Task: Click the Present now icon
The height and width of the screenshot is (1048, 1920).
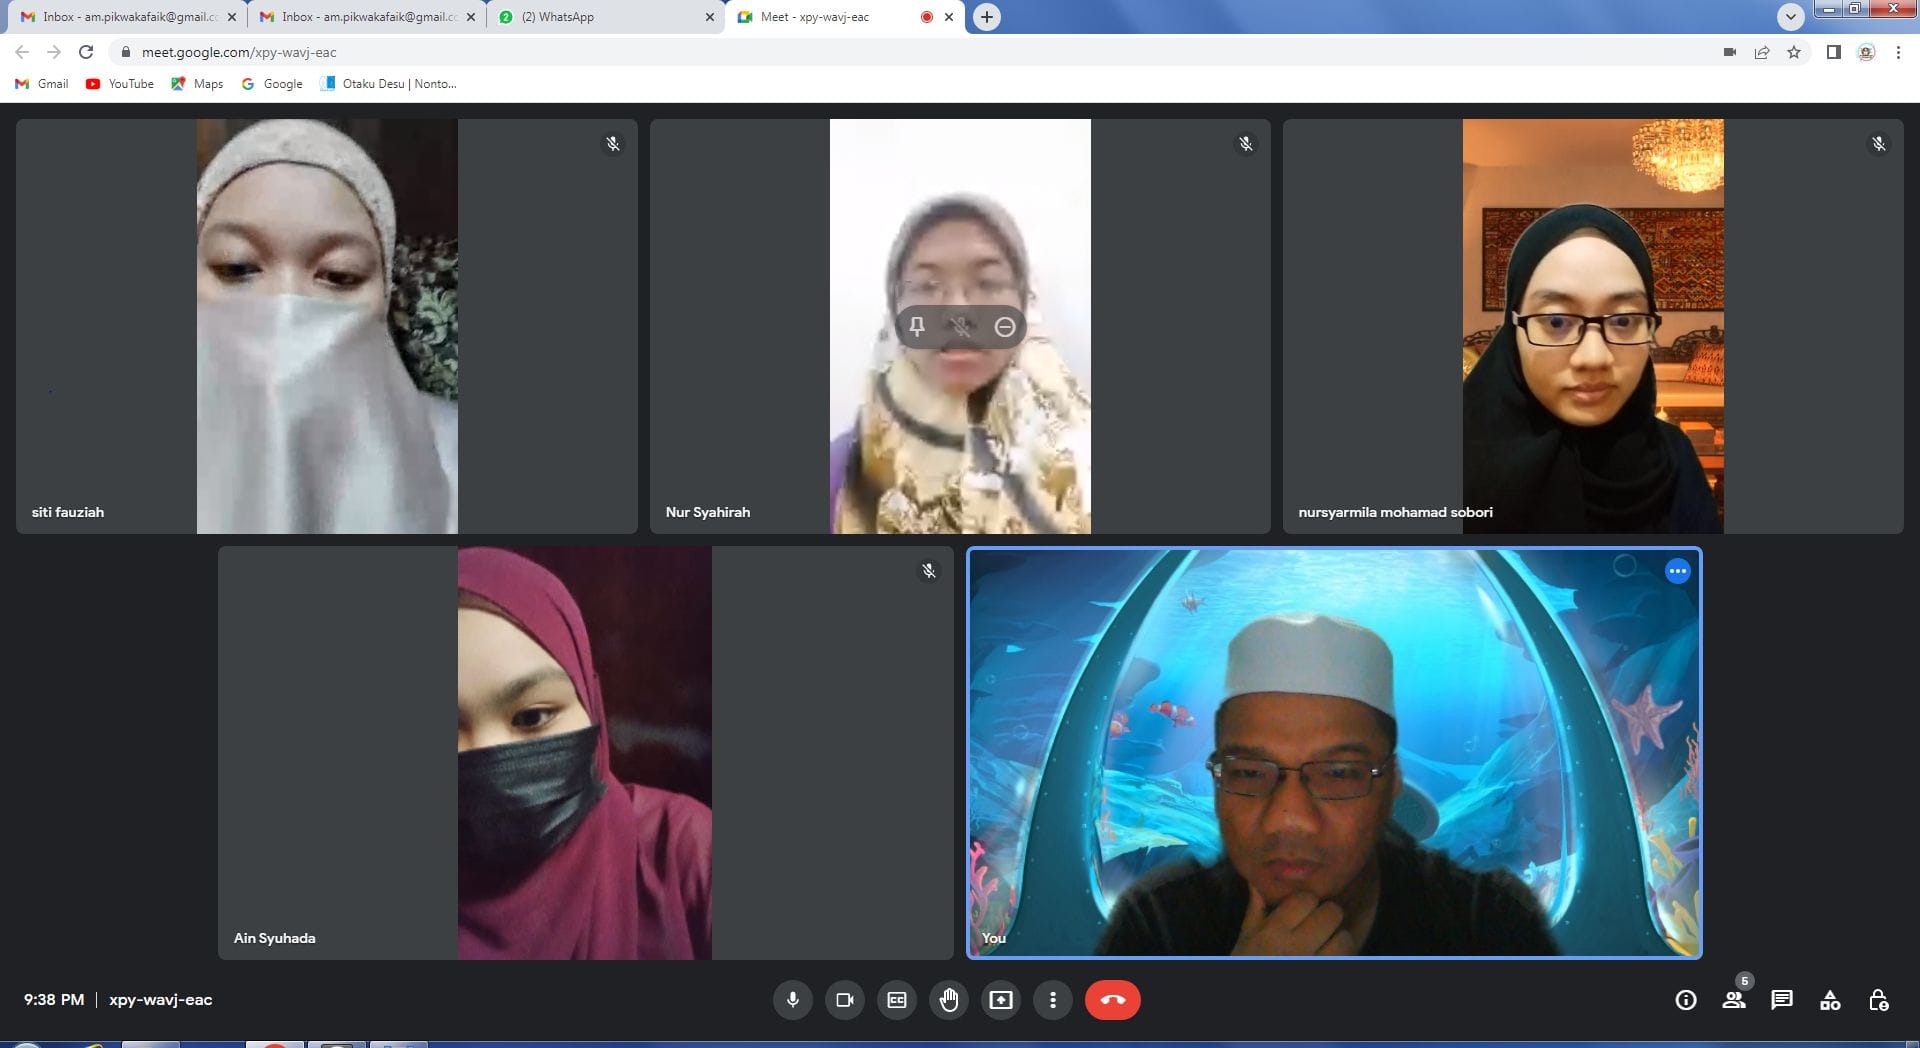Action: pyautogui.click(x=1001, y=1000)
